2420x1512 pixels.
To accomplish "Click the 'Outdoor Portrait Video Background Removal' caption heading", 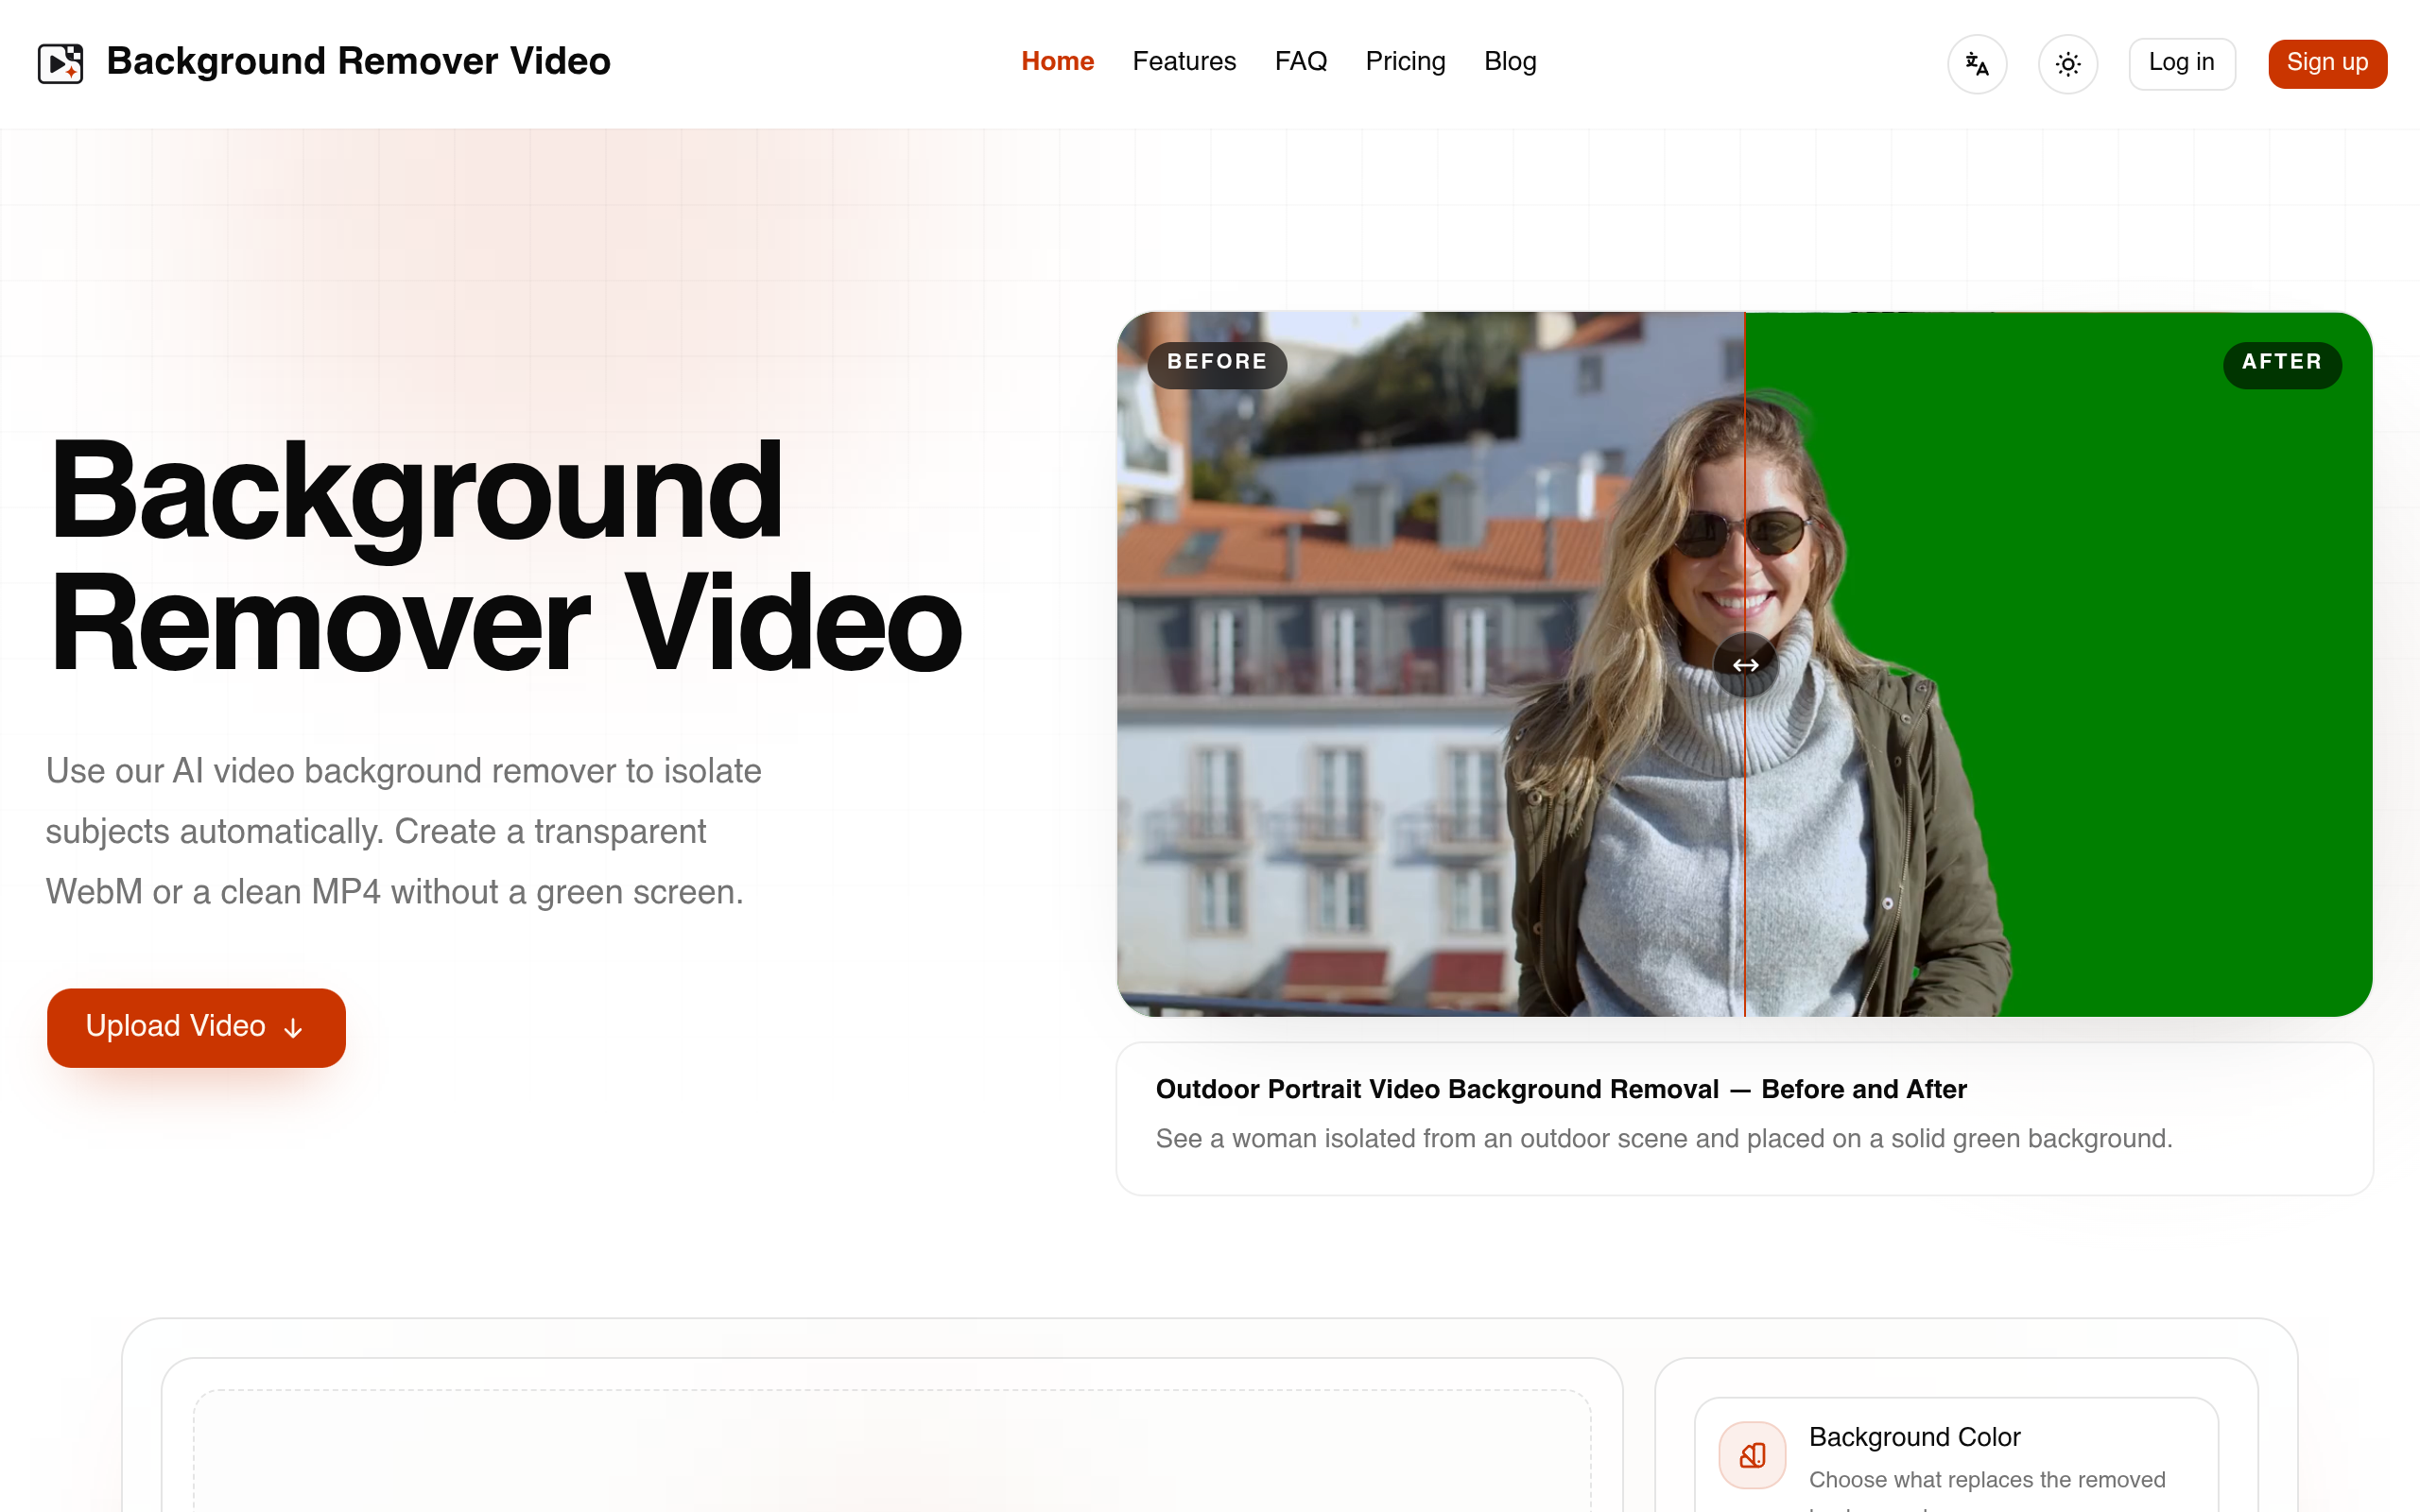I will pyautogui.click(x=1560, y=1089).
